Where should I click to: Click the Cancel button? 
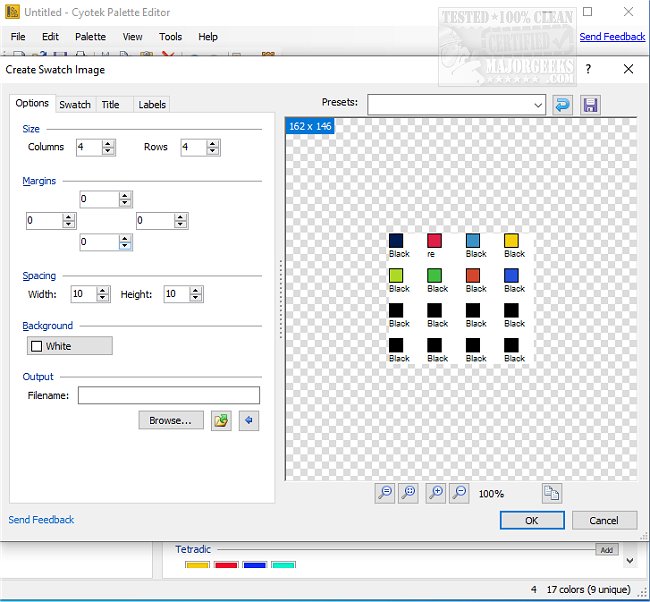tap(604, 520)
